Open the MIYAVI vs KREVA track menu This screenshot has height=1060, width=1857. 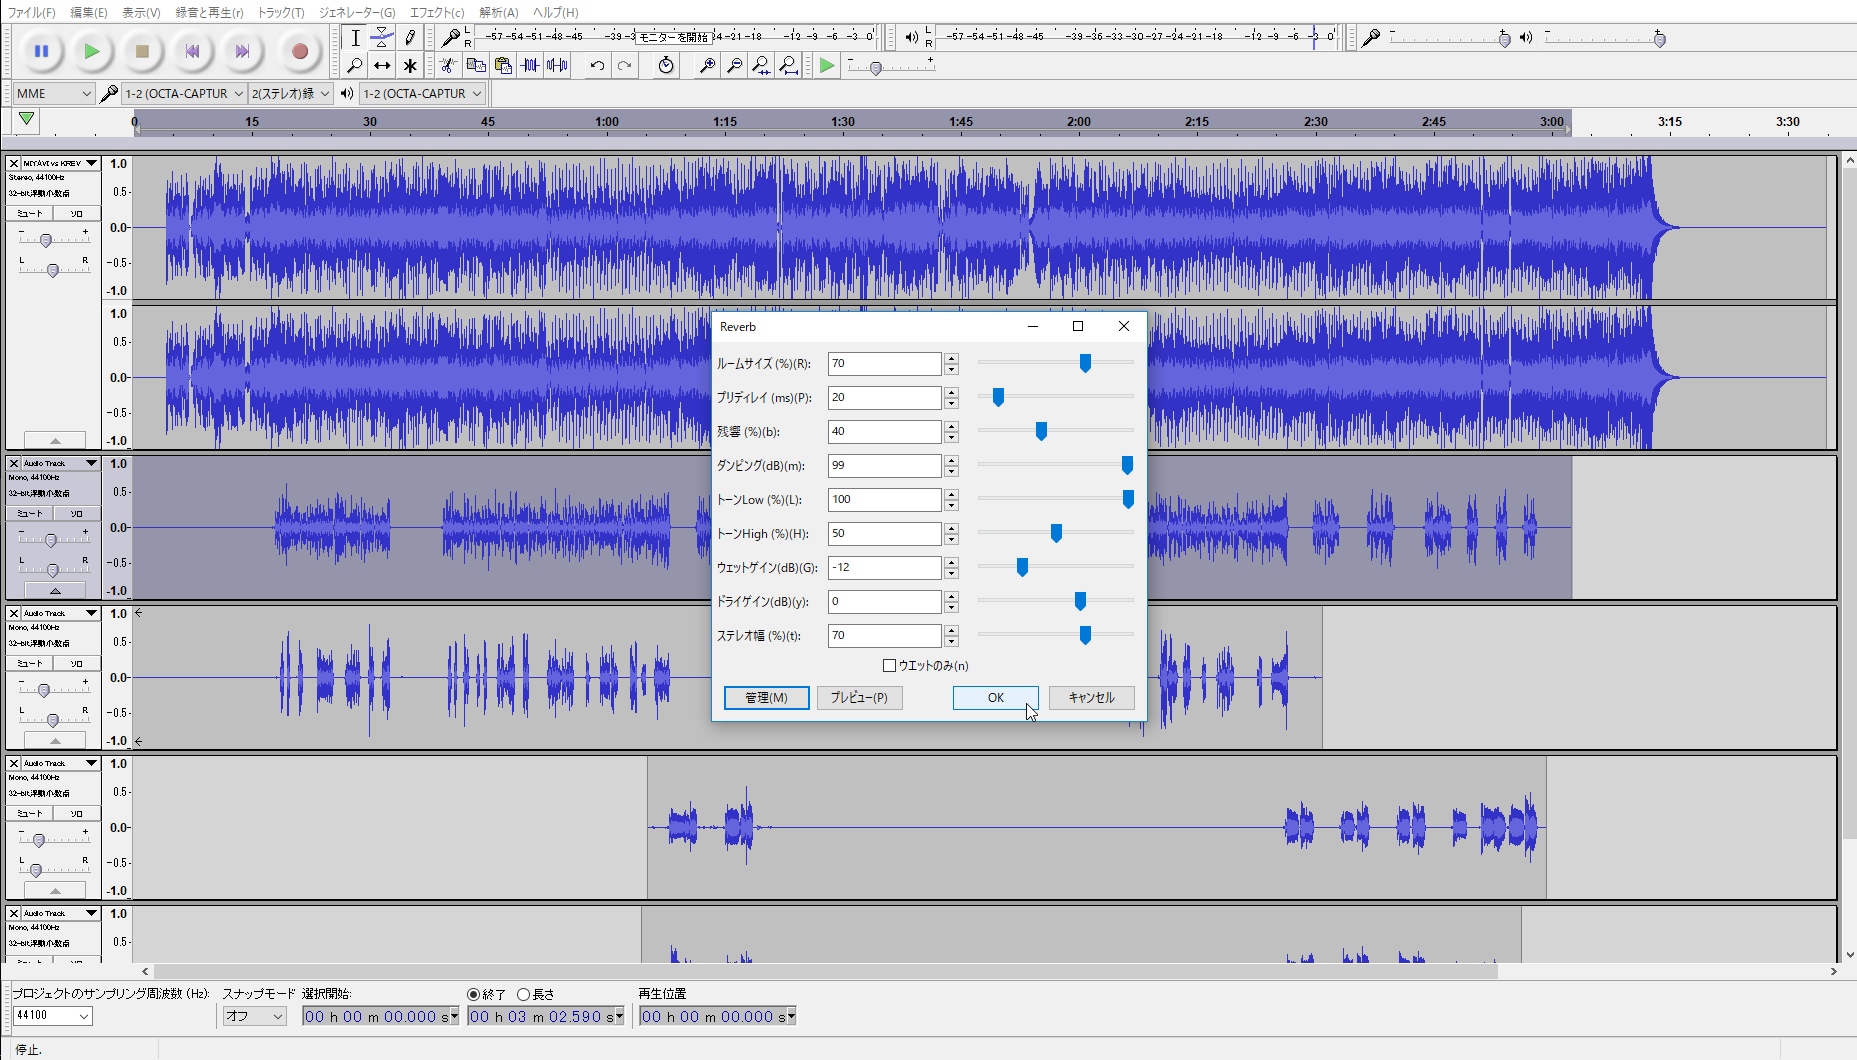tap(60, 163)
